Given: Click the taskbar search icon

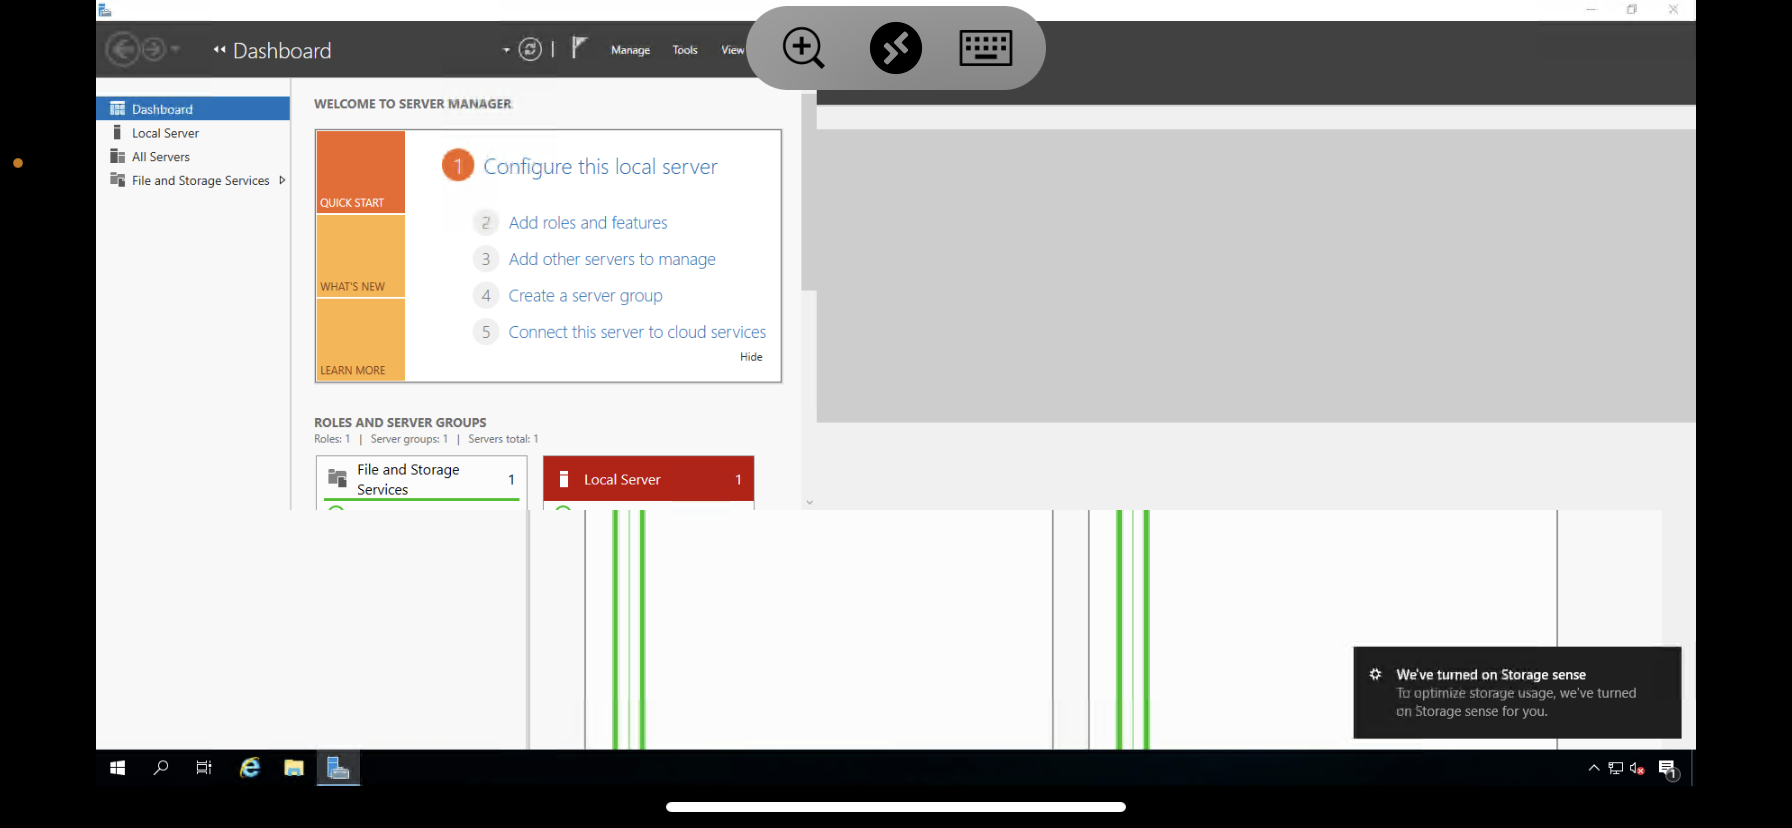Looking at the screenshot, I should (161, 767).
